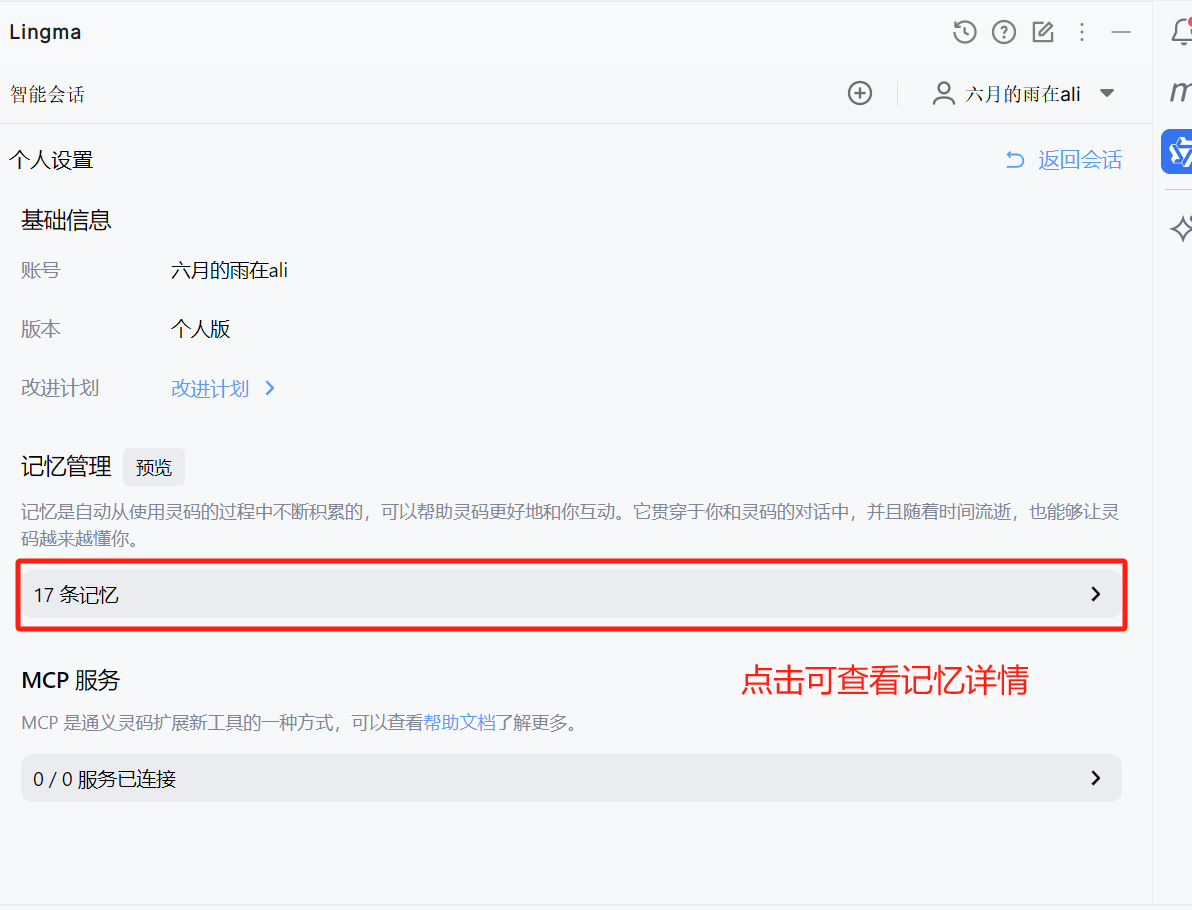Click the plus icon next to 智能会话

pos(860,93)
